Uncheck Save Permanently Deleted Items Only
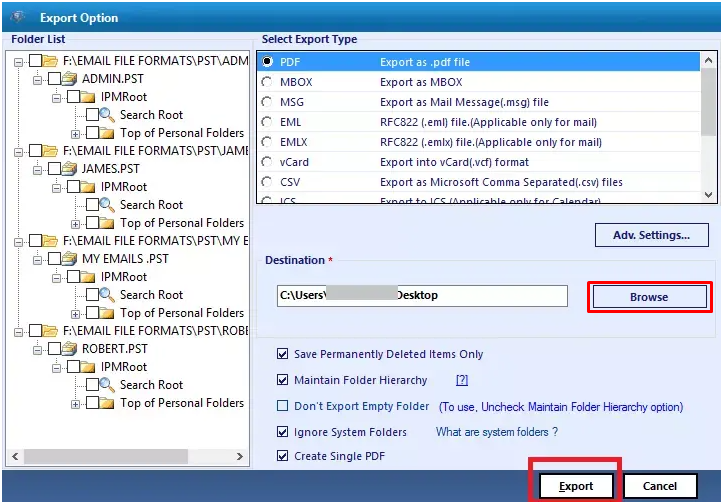The image size is (722, 503). click(282, 354)
